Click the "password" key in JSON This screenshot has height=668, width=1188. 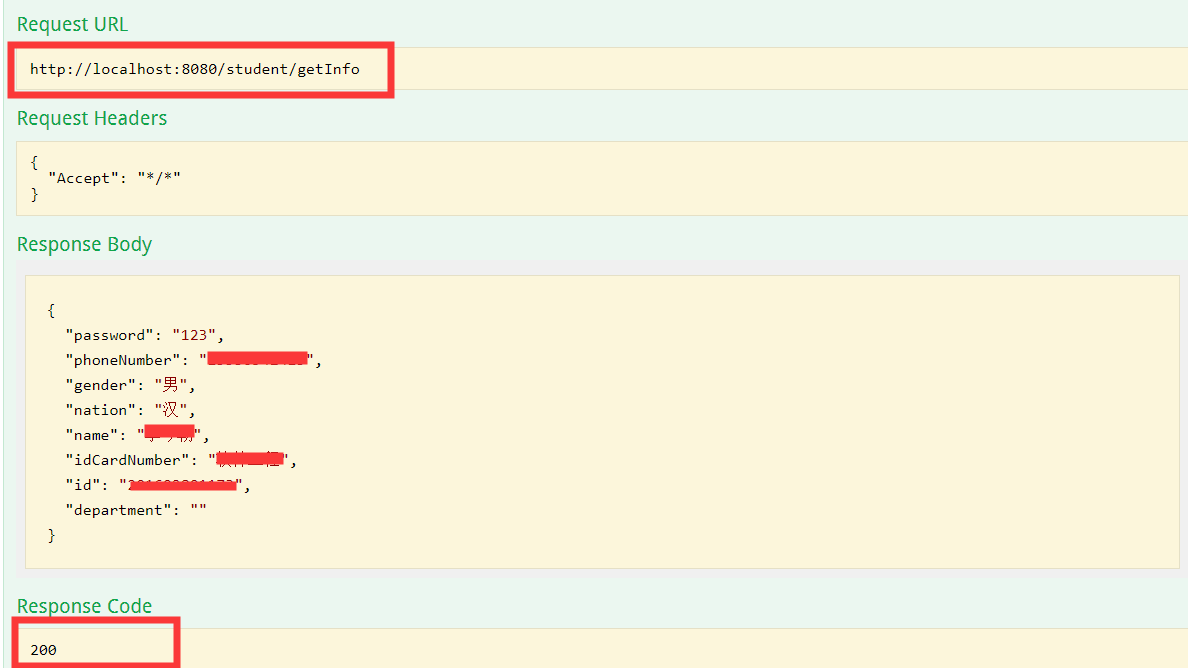[x=109, y=335]
